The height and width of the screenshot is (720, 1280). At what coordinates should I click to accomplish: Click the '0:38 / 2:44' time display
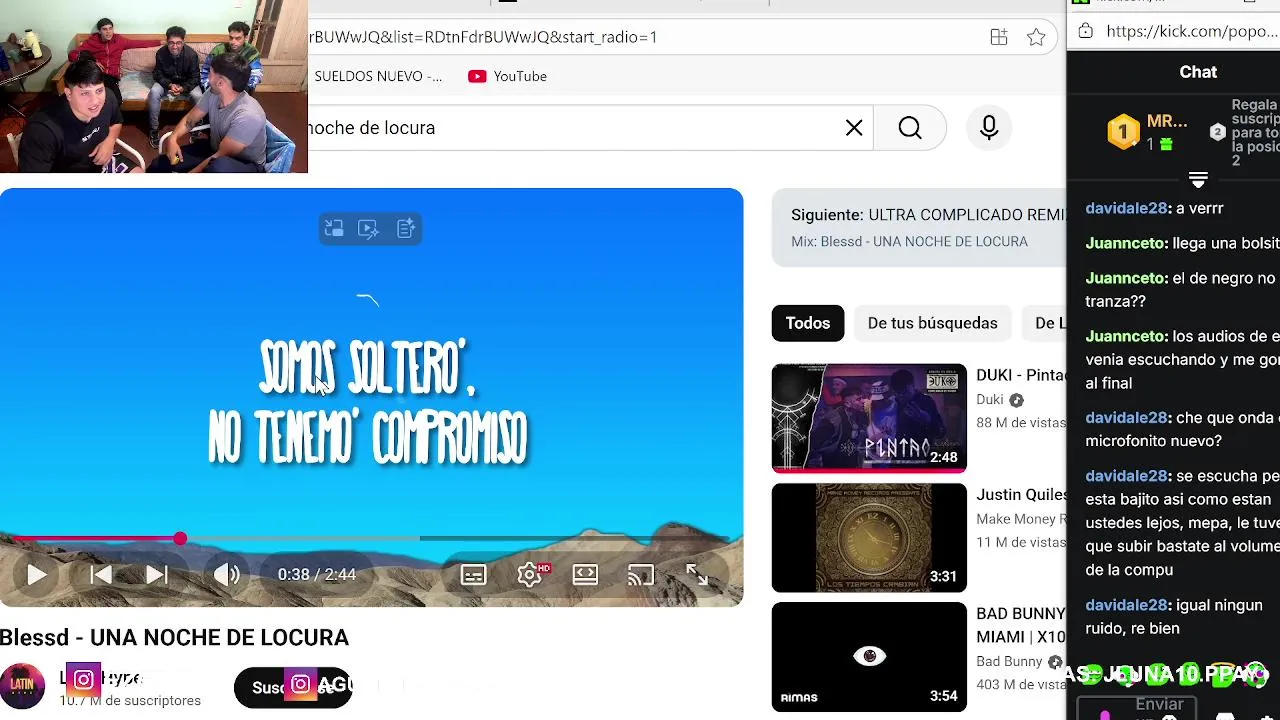[x=317, y=575]
